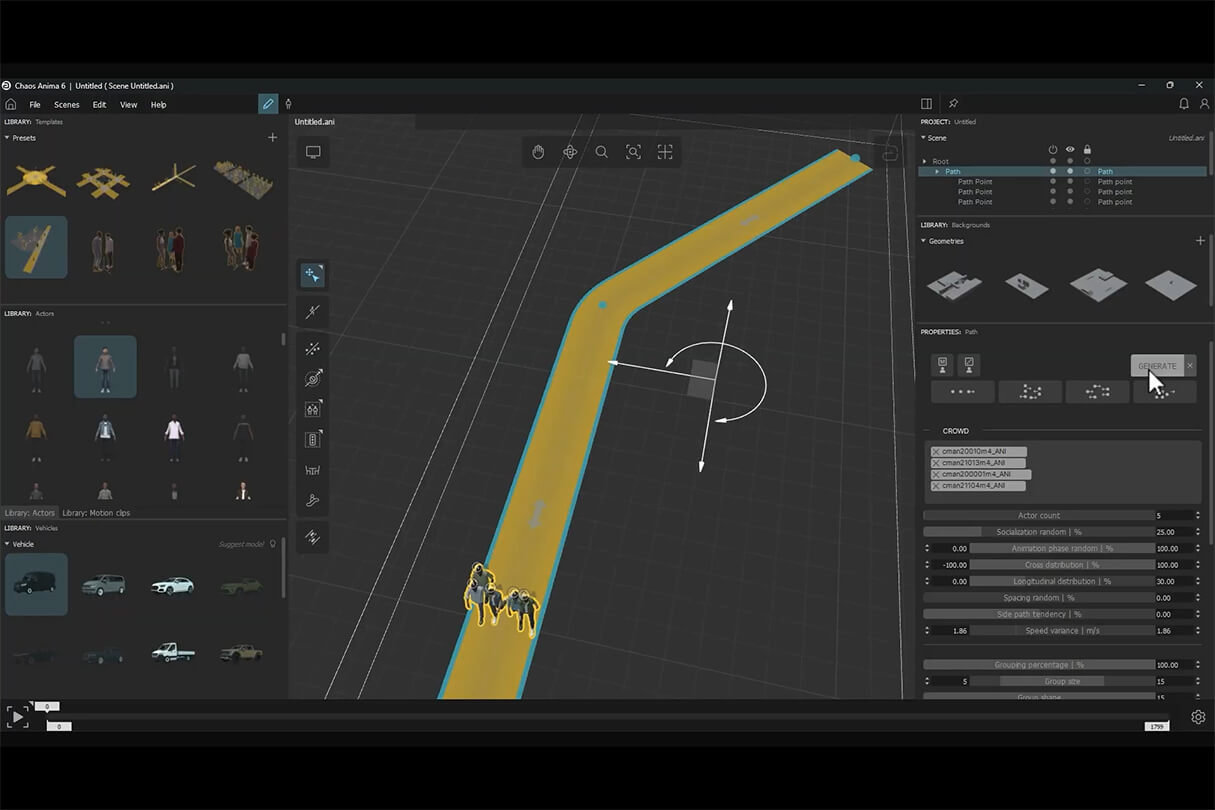Toggle enabled dot for first Path Point
Screen dimensions: 1215x810
point(1052,182)
